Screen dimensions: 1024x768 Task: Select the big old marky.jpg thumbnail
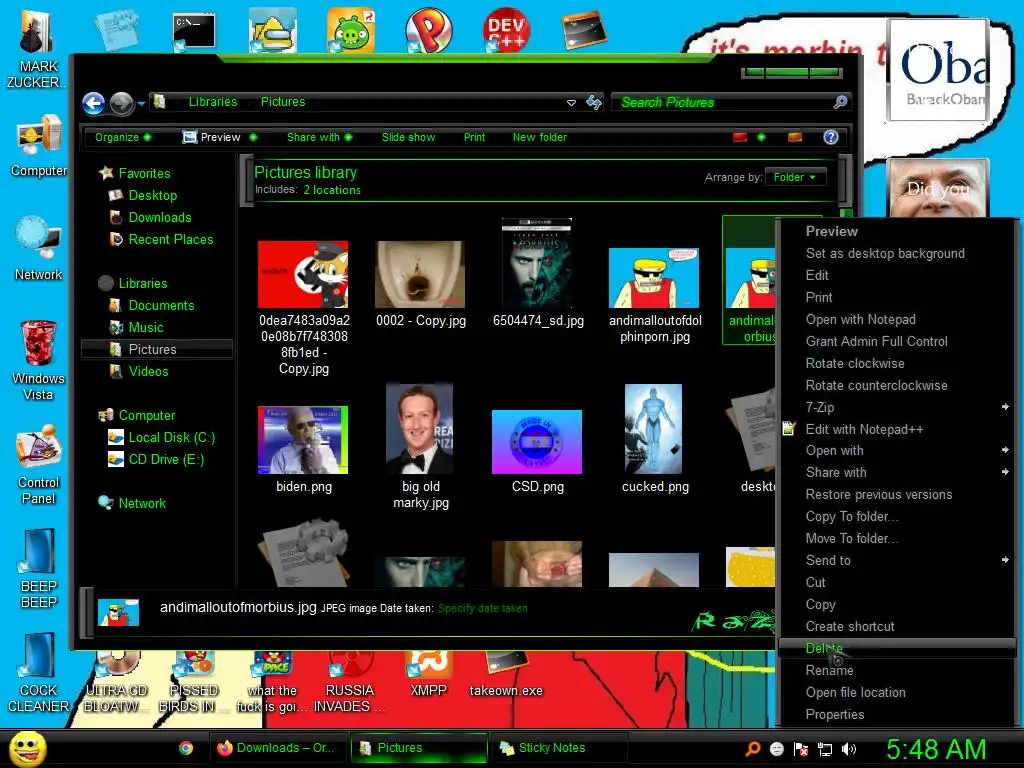click(421, 428)
